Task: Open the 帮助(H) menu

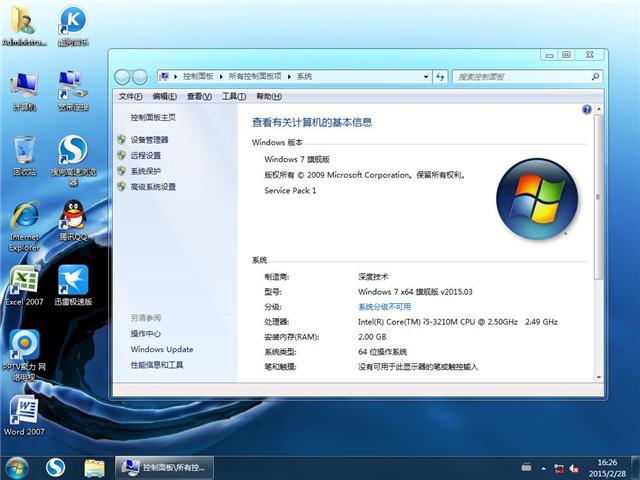Action: click(x=269, y=96)
